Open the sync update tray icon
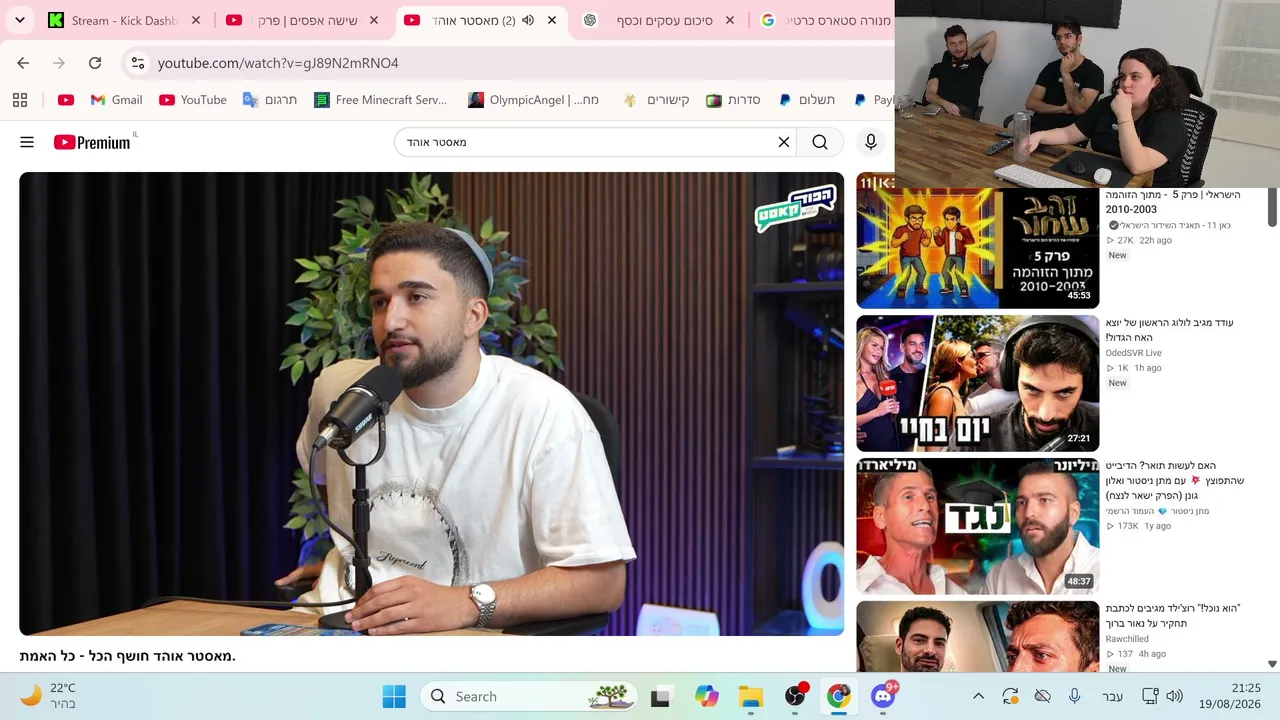 pyautogui.click(x=1010, y=696)
